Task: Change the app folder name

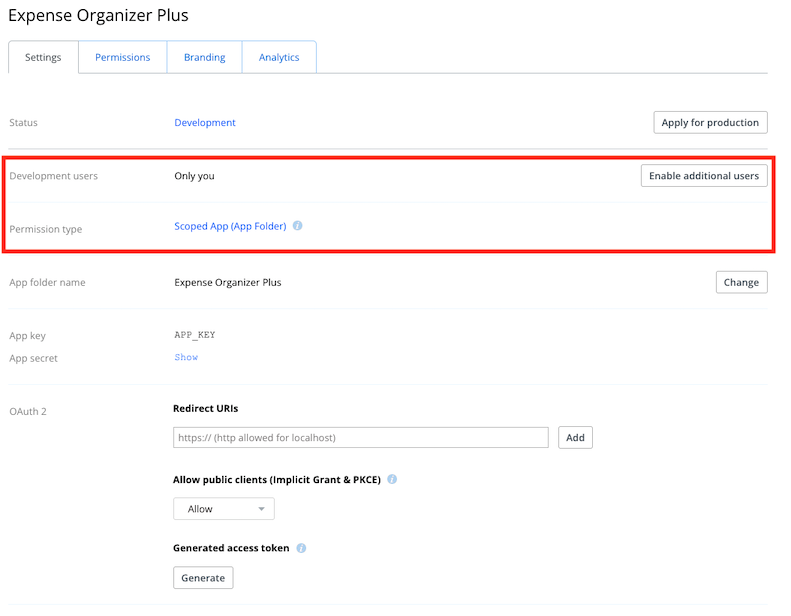Action: click(741, 282)
